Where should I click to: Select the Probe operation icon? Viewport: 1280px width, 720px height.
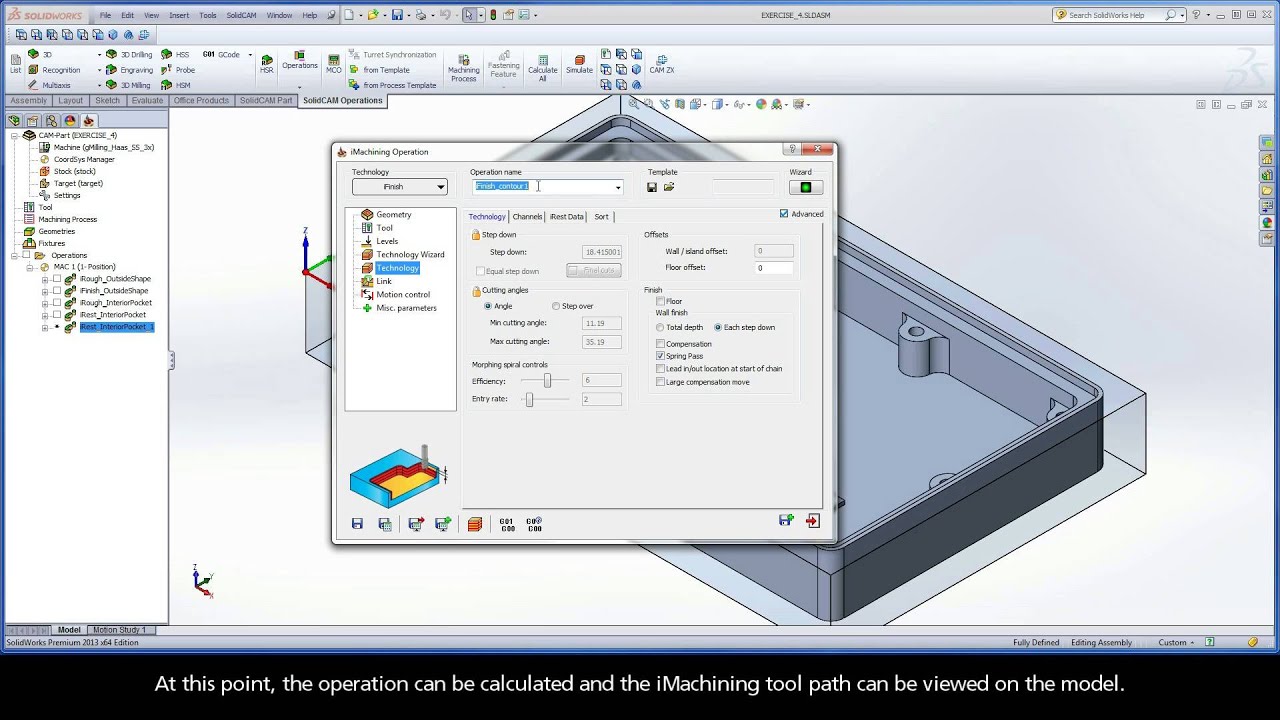(167, 70)
